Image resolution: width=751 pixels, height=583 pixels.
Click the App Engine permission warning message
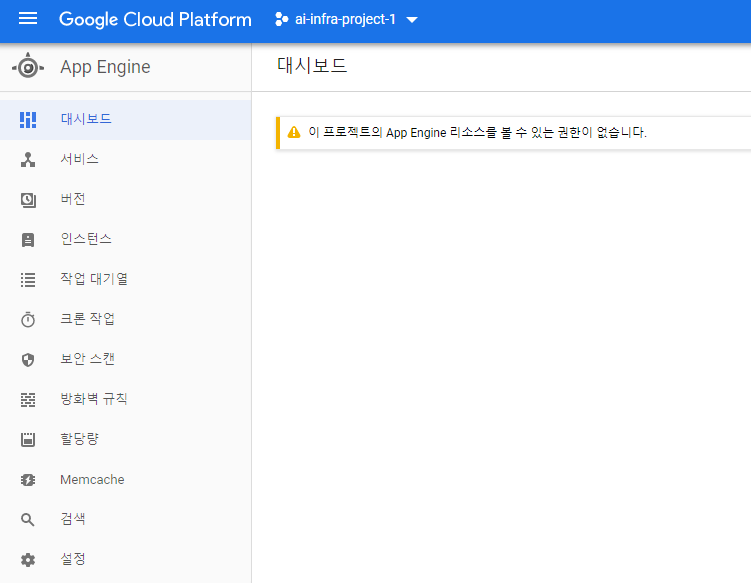tap(478, 133)
